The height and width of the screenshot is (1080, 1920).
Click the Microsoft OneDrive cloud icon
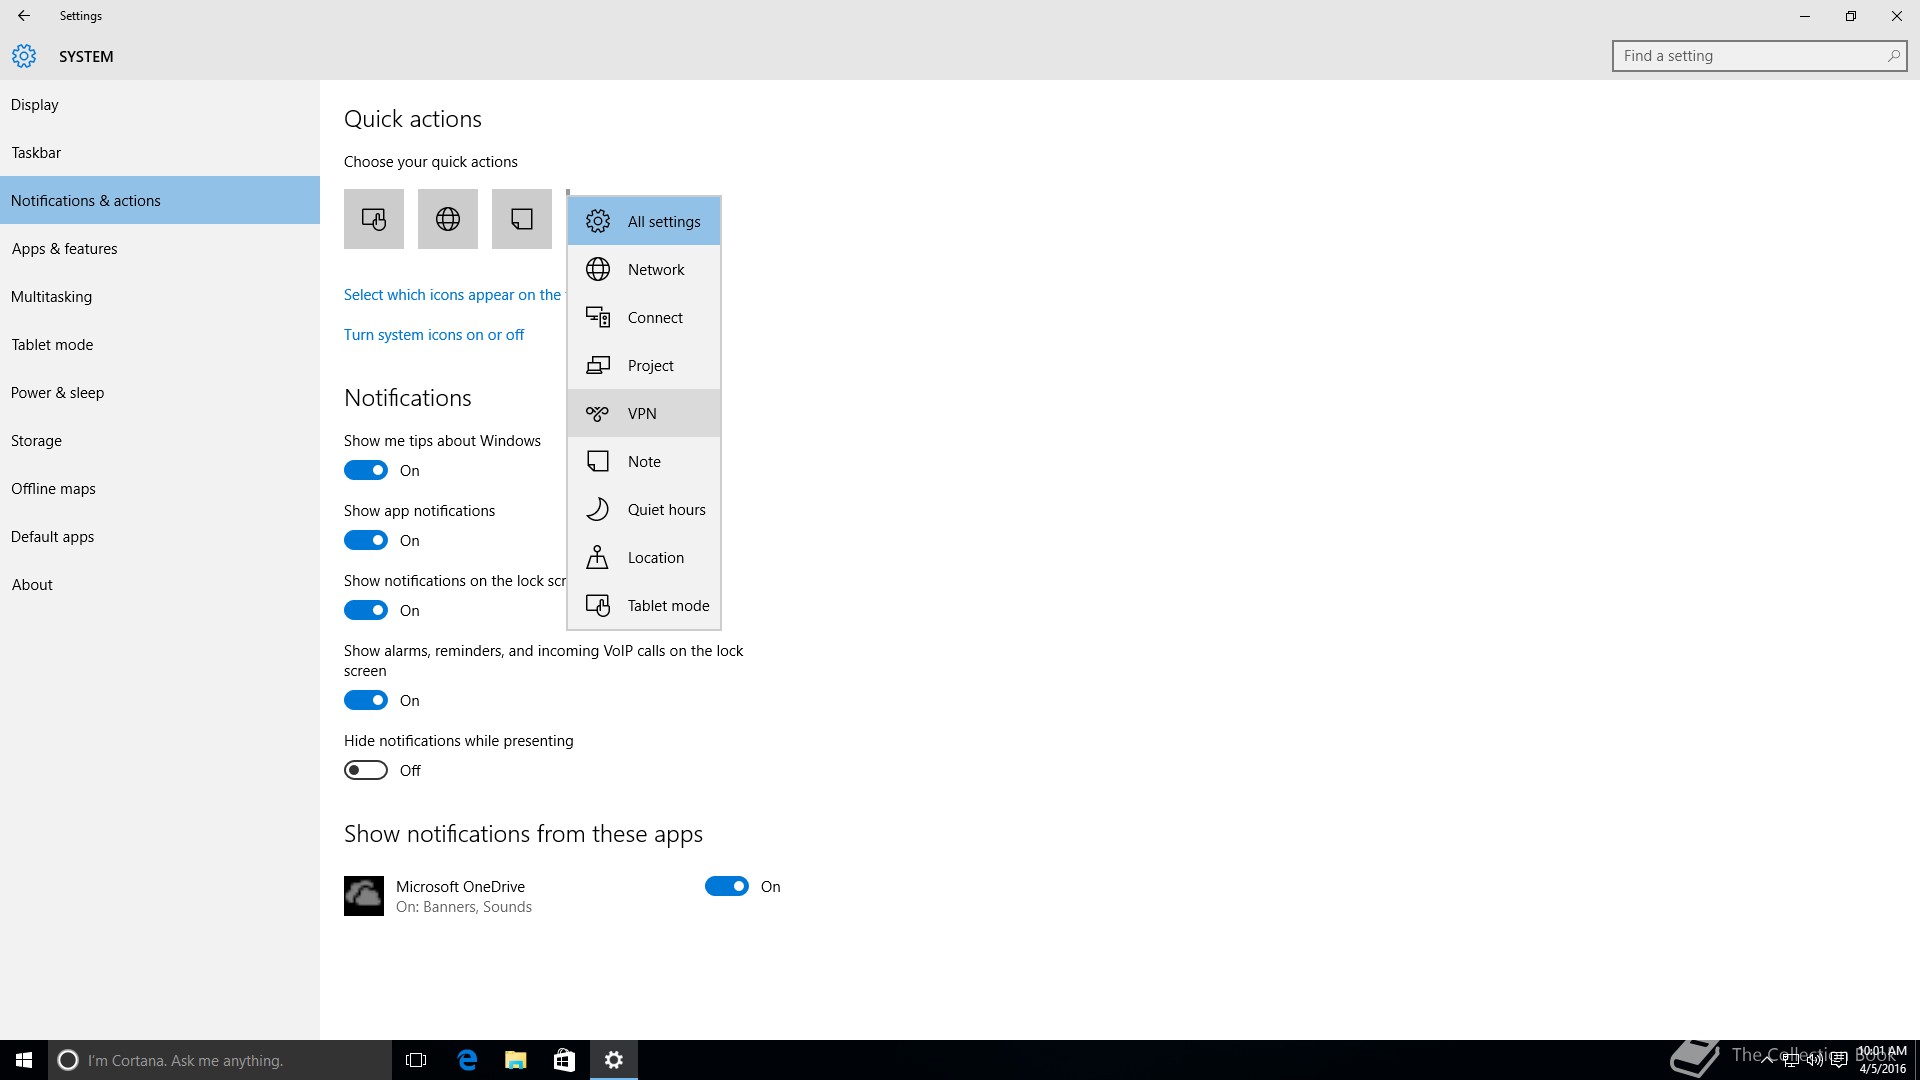pyautogui.click(x=364, y=896)
